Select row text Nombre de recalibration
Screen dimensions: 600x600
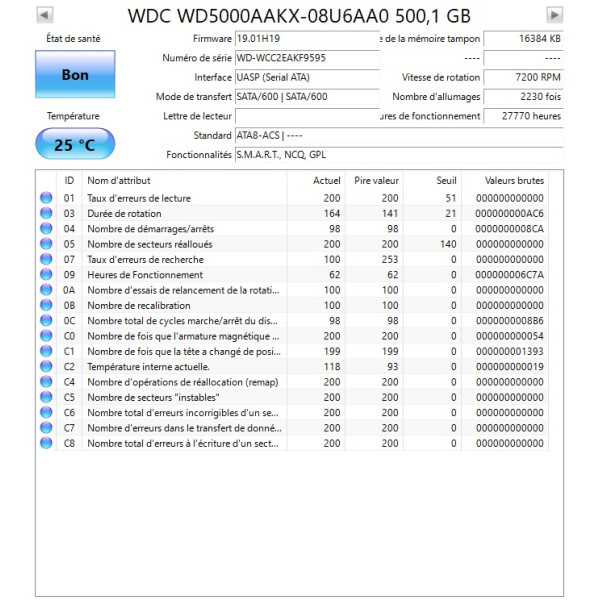[x=139, y=305]
